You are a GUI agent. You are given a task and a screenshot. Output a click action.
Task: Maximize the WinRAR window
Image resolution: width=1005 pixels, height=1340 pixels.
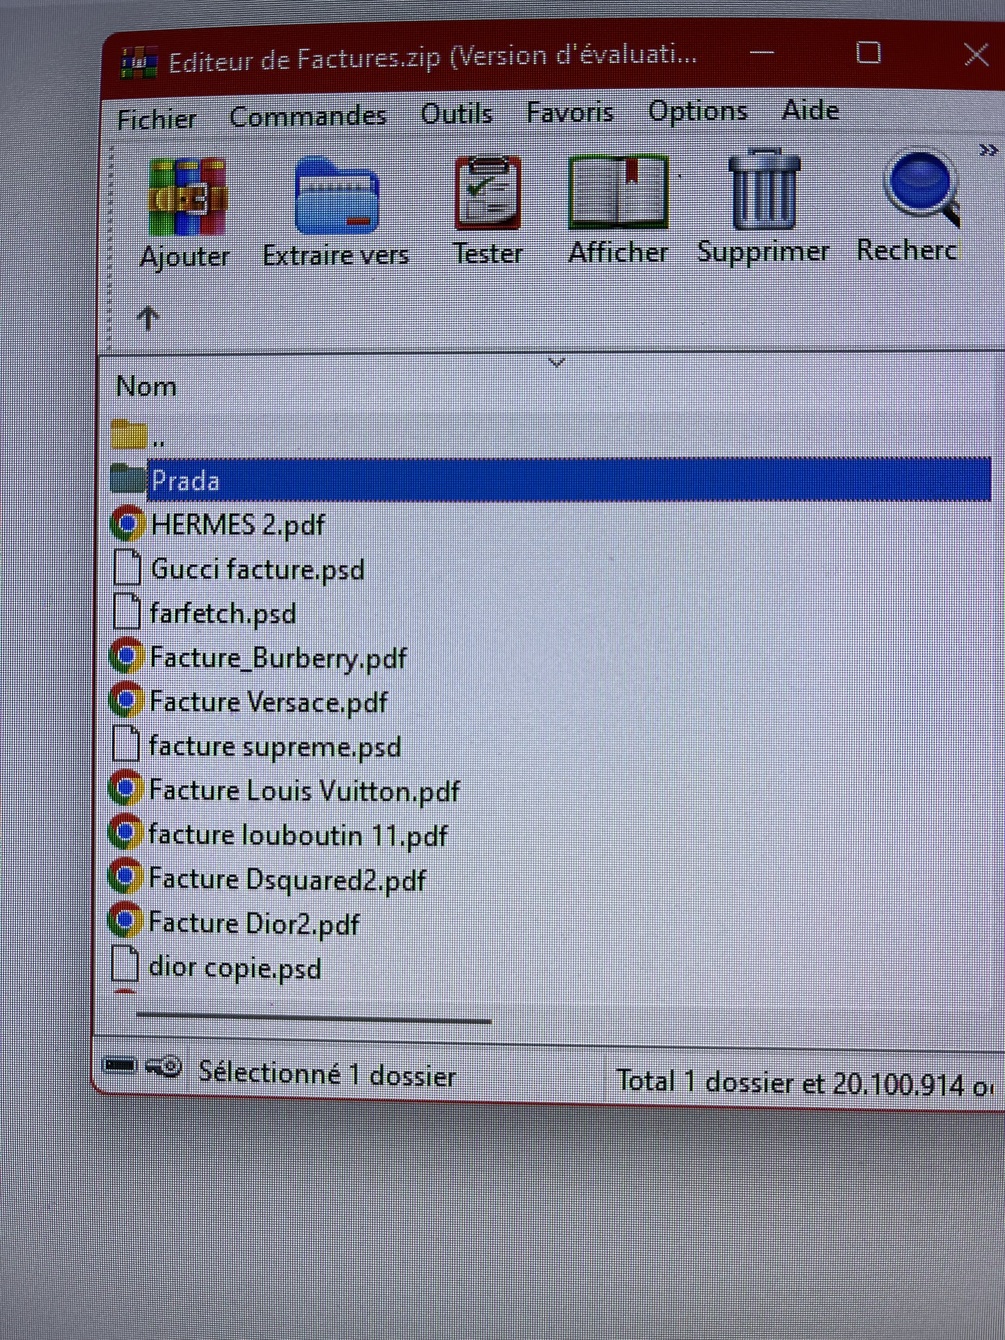[x=869, y=53]
